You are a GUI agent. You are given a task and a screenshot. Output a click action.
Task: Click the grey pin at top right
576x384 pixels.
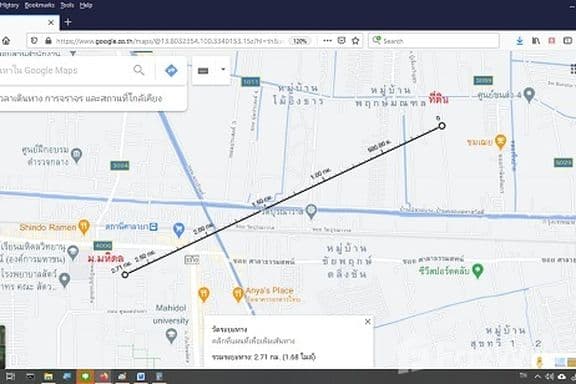coord(529,94)
